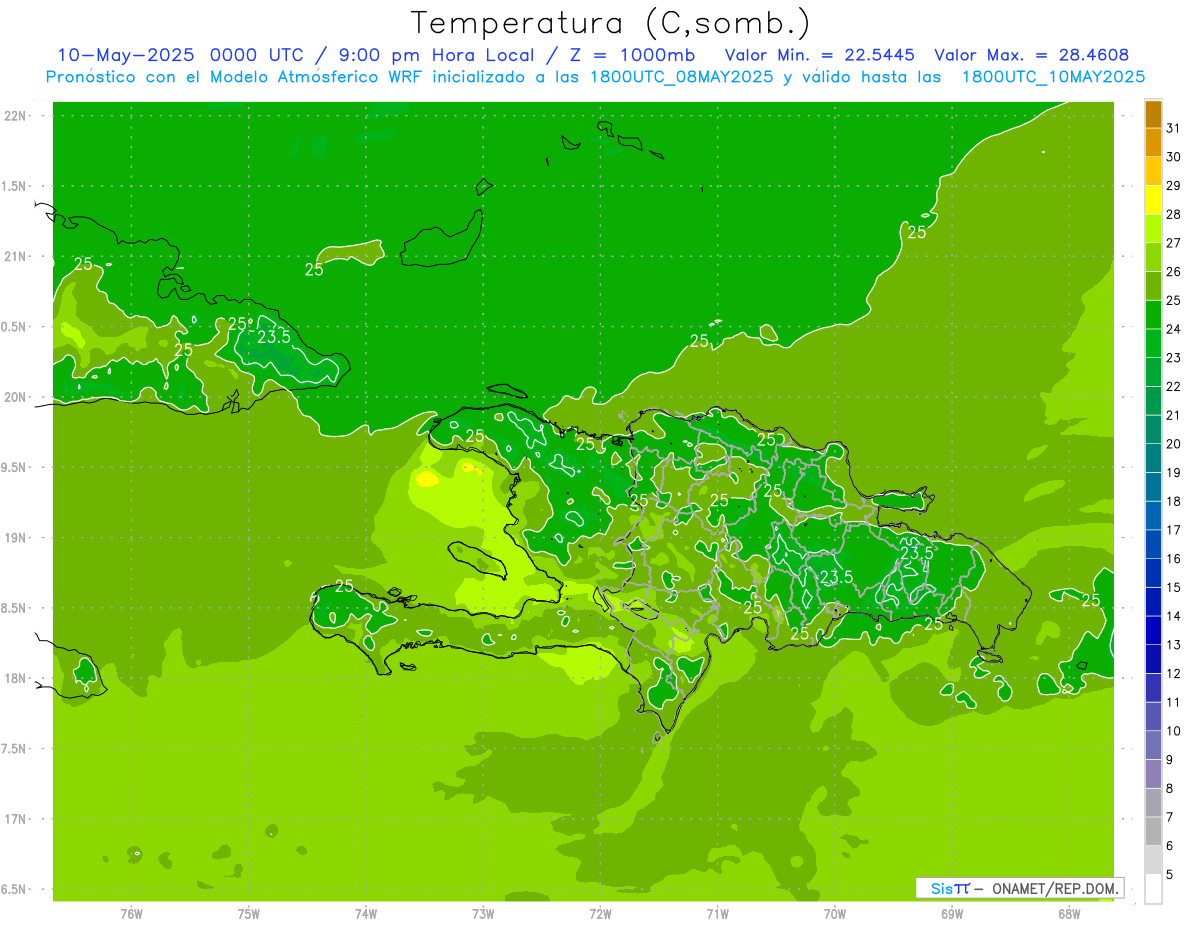Screen dimensions: 1200x927
Task: Click the '17N' latitude axis label
Action: click(x=15, y=819)
